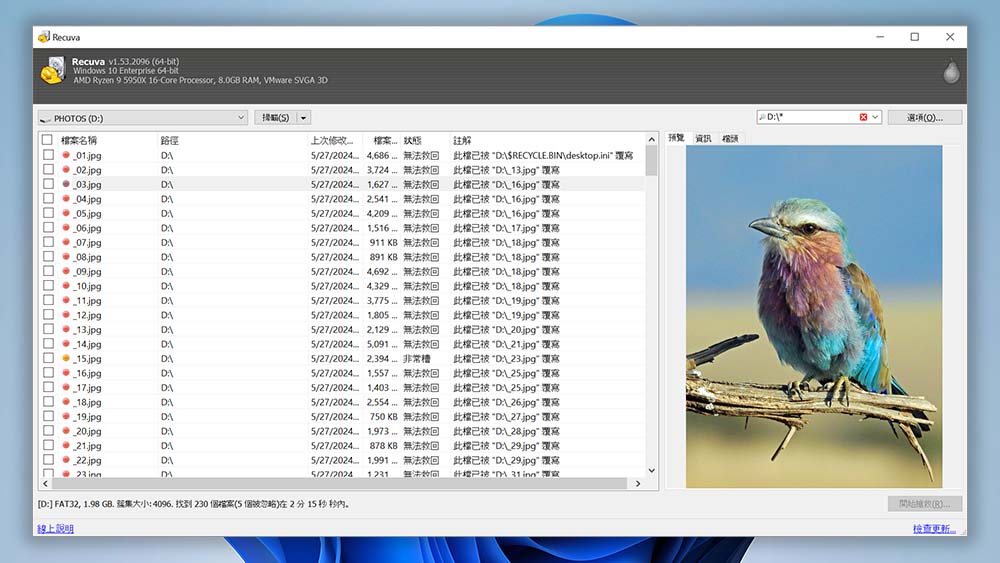Select the _14.jpg file name
1000x563 pixels.
pyautogui.click(x=87, y=344)
